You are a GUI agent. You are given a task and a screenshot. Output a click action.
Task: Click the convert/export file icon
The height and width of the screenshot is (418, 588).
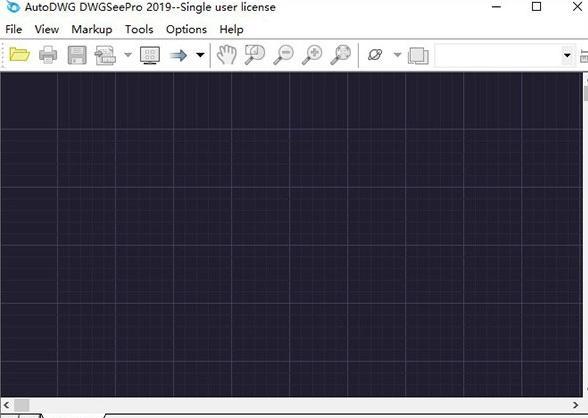point(105,55)
